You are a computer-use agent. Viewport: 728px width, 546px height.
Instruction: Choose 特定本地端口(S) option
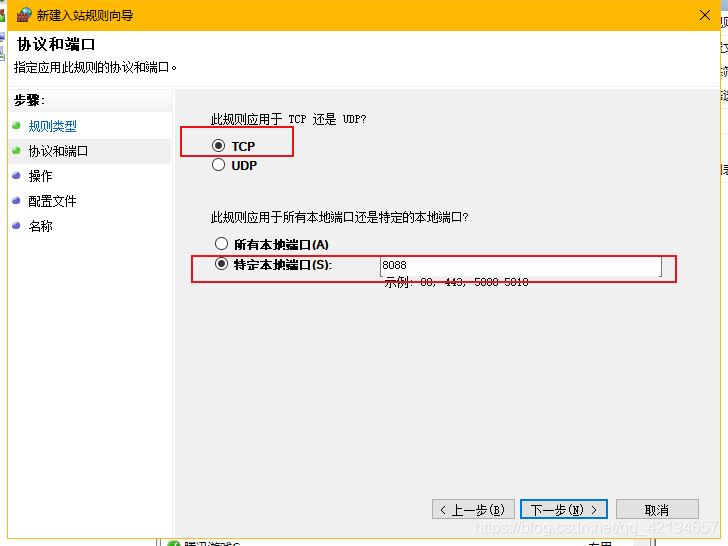221,264
